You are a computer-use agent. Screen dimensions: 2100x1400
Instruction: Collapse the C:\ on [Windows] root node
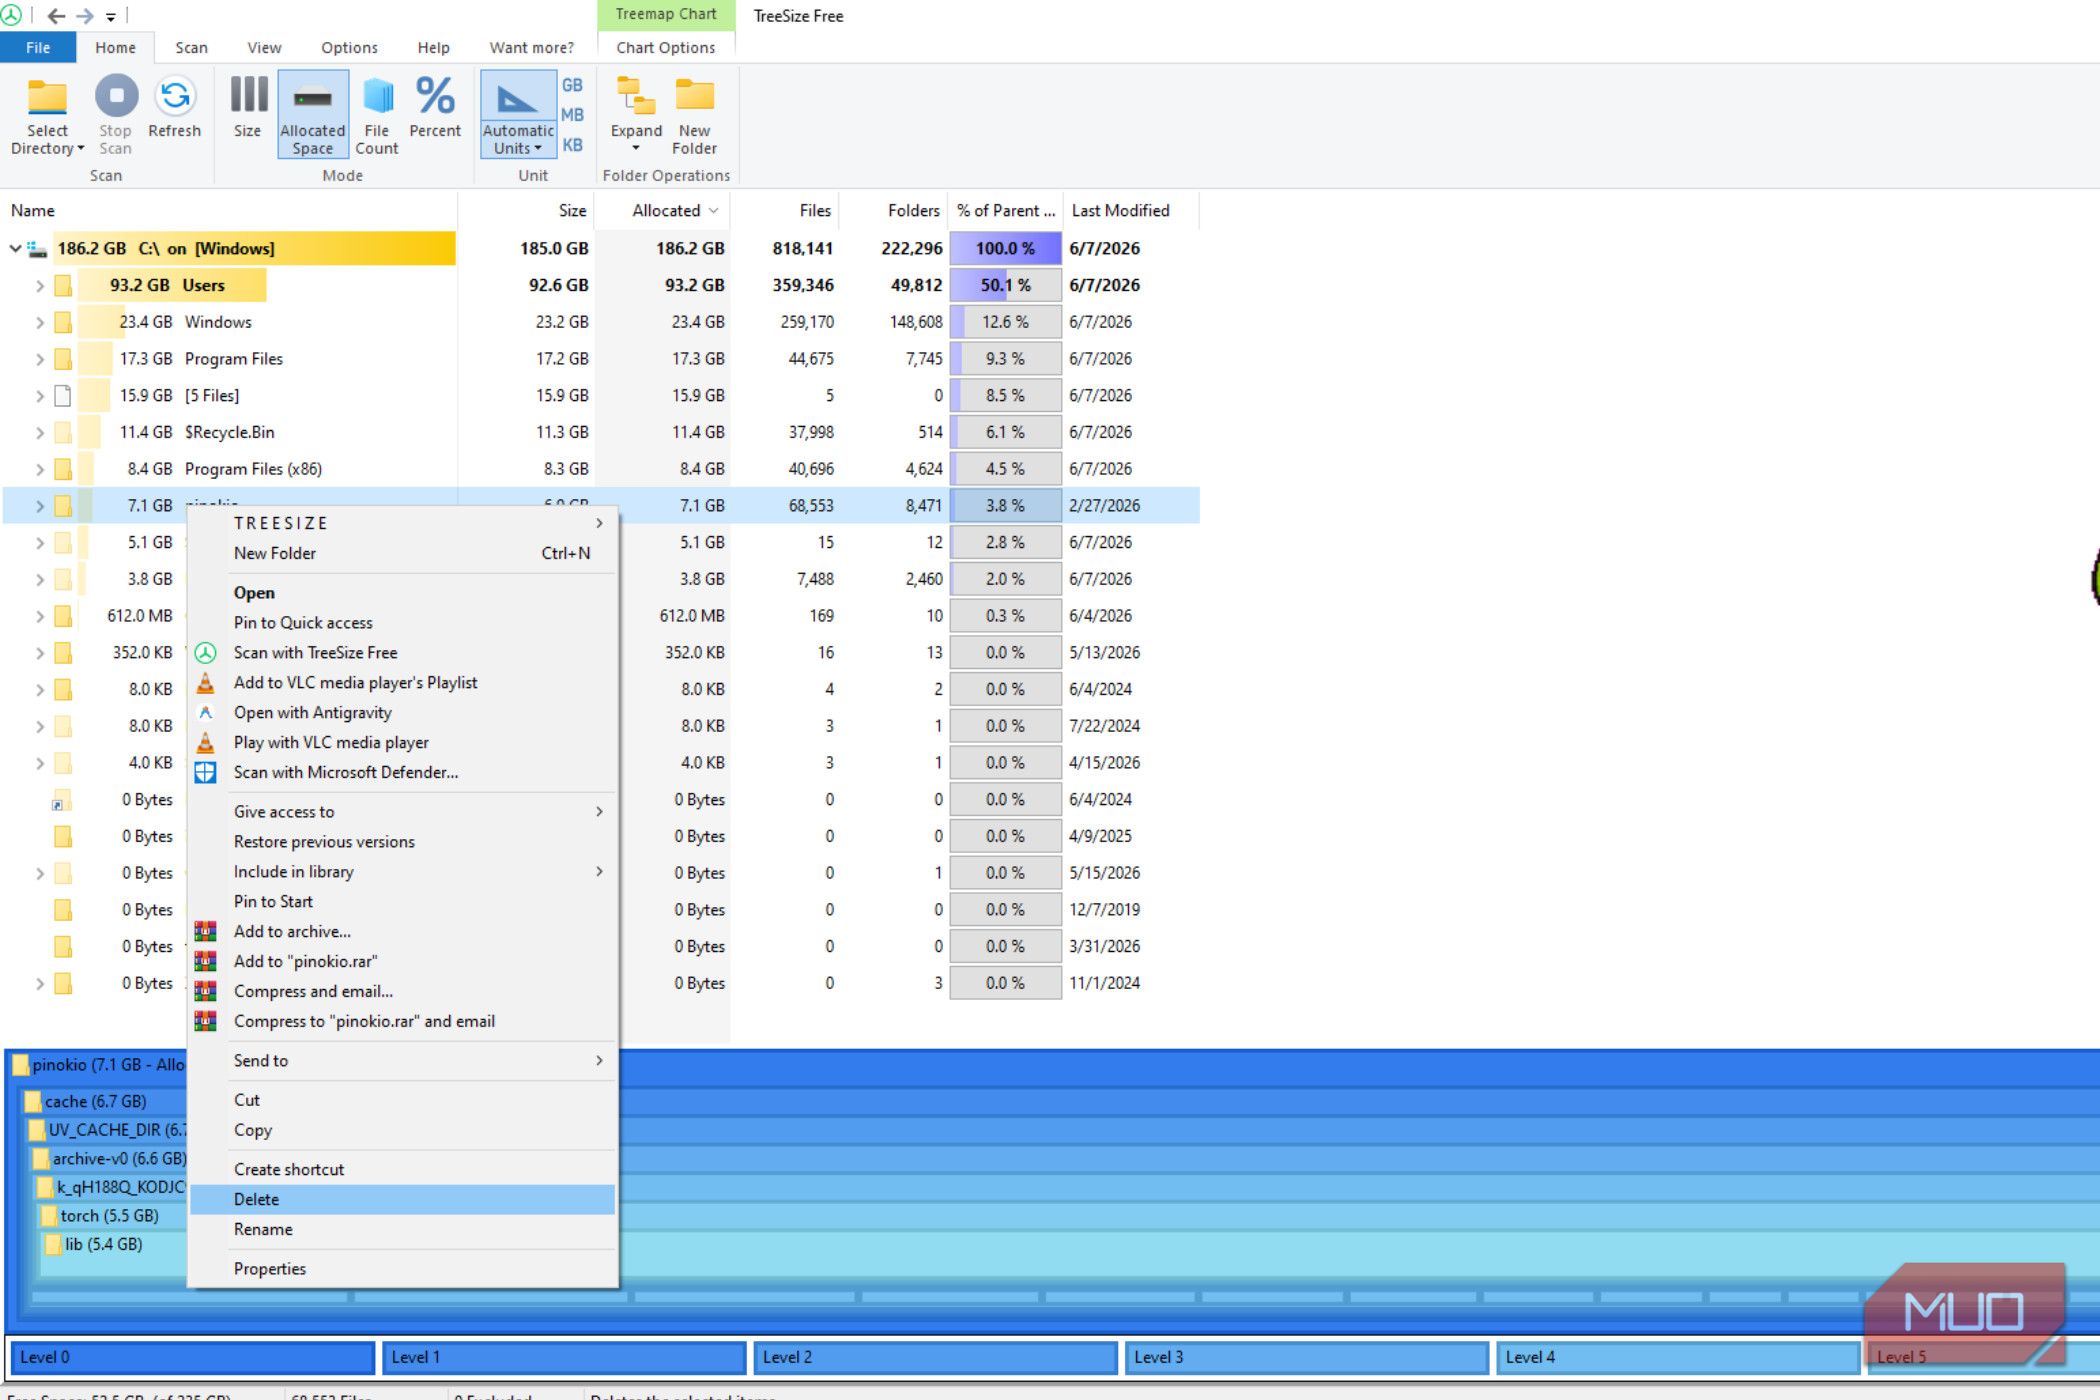click(15, 248)
